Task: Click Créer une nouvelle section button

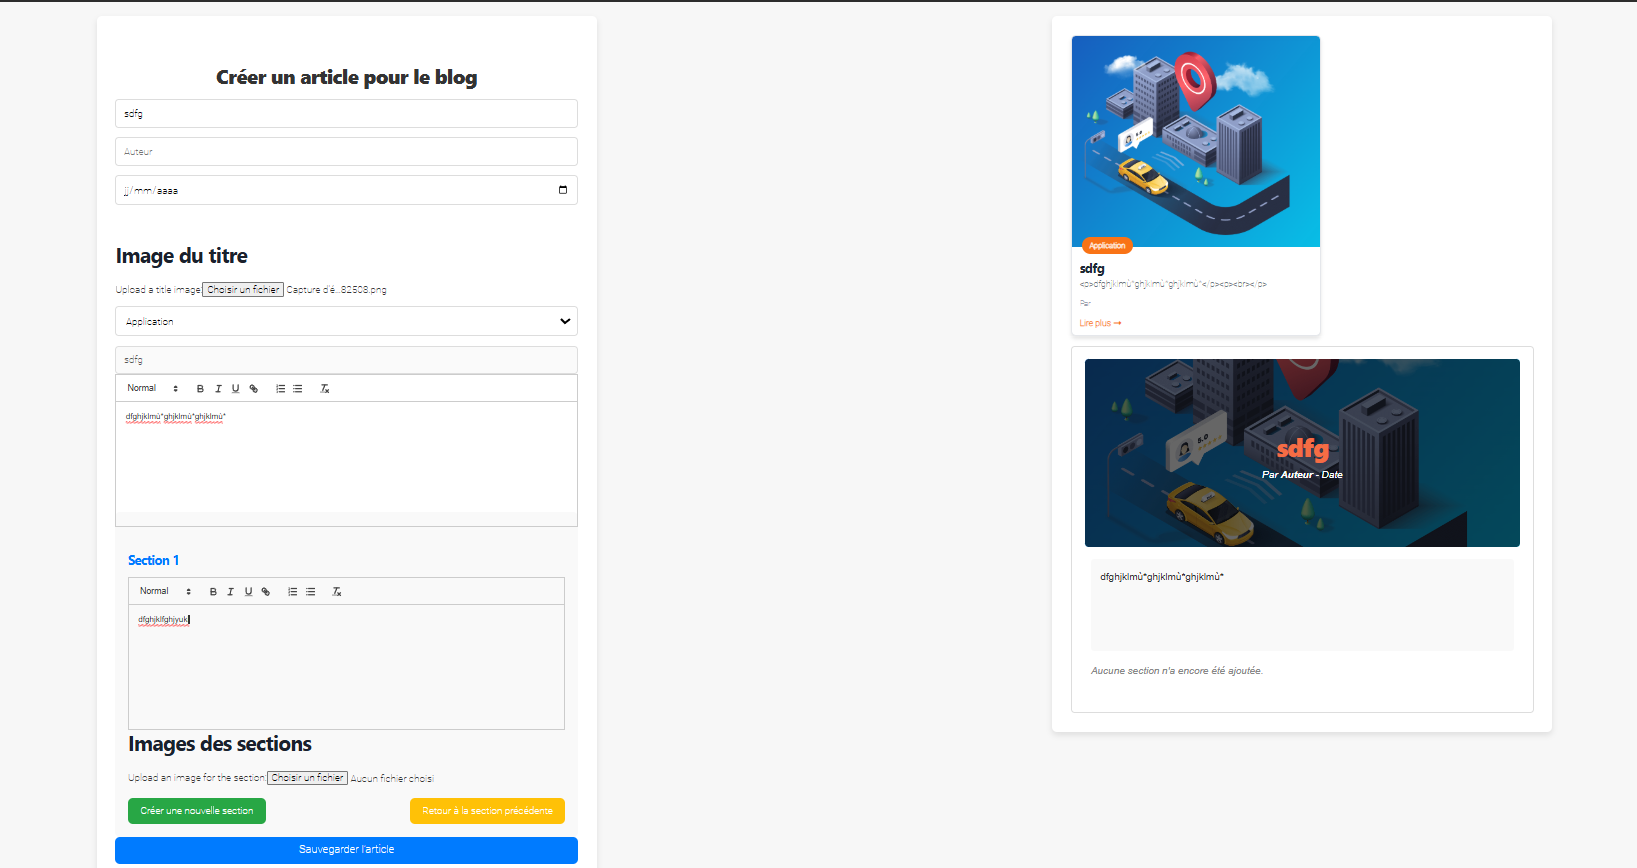Action: pyautogui.click(x=197, y=811)
